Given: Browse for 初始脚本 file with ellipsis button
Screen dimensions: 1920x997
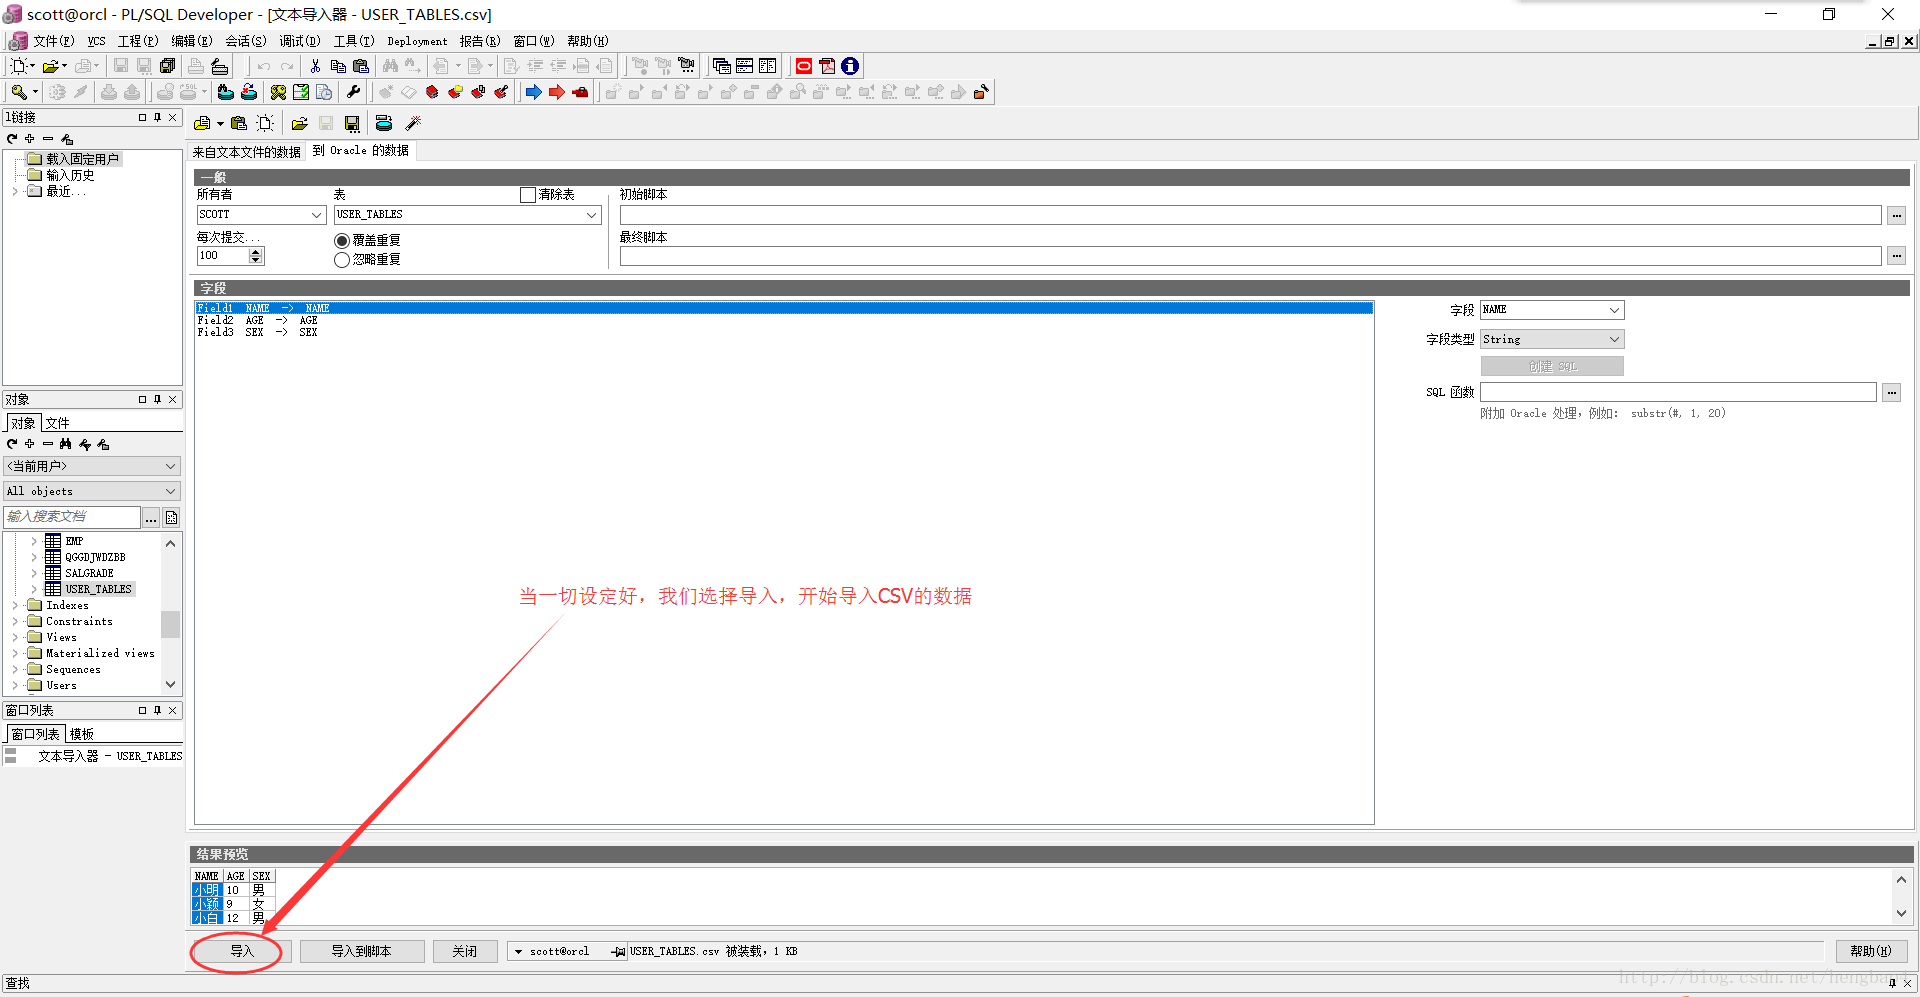Looking at the screenshot, I should click(1897, 215).
